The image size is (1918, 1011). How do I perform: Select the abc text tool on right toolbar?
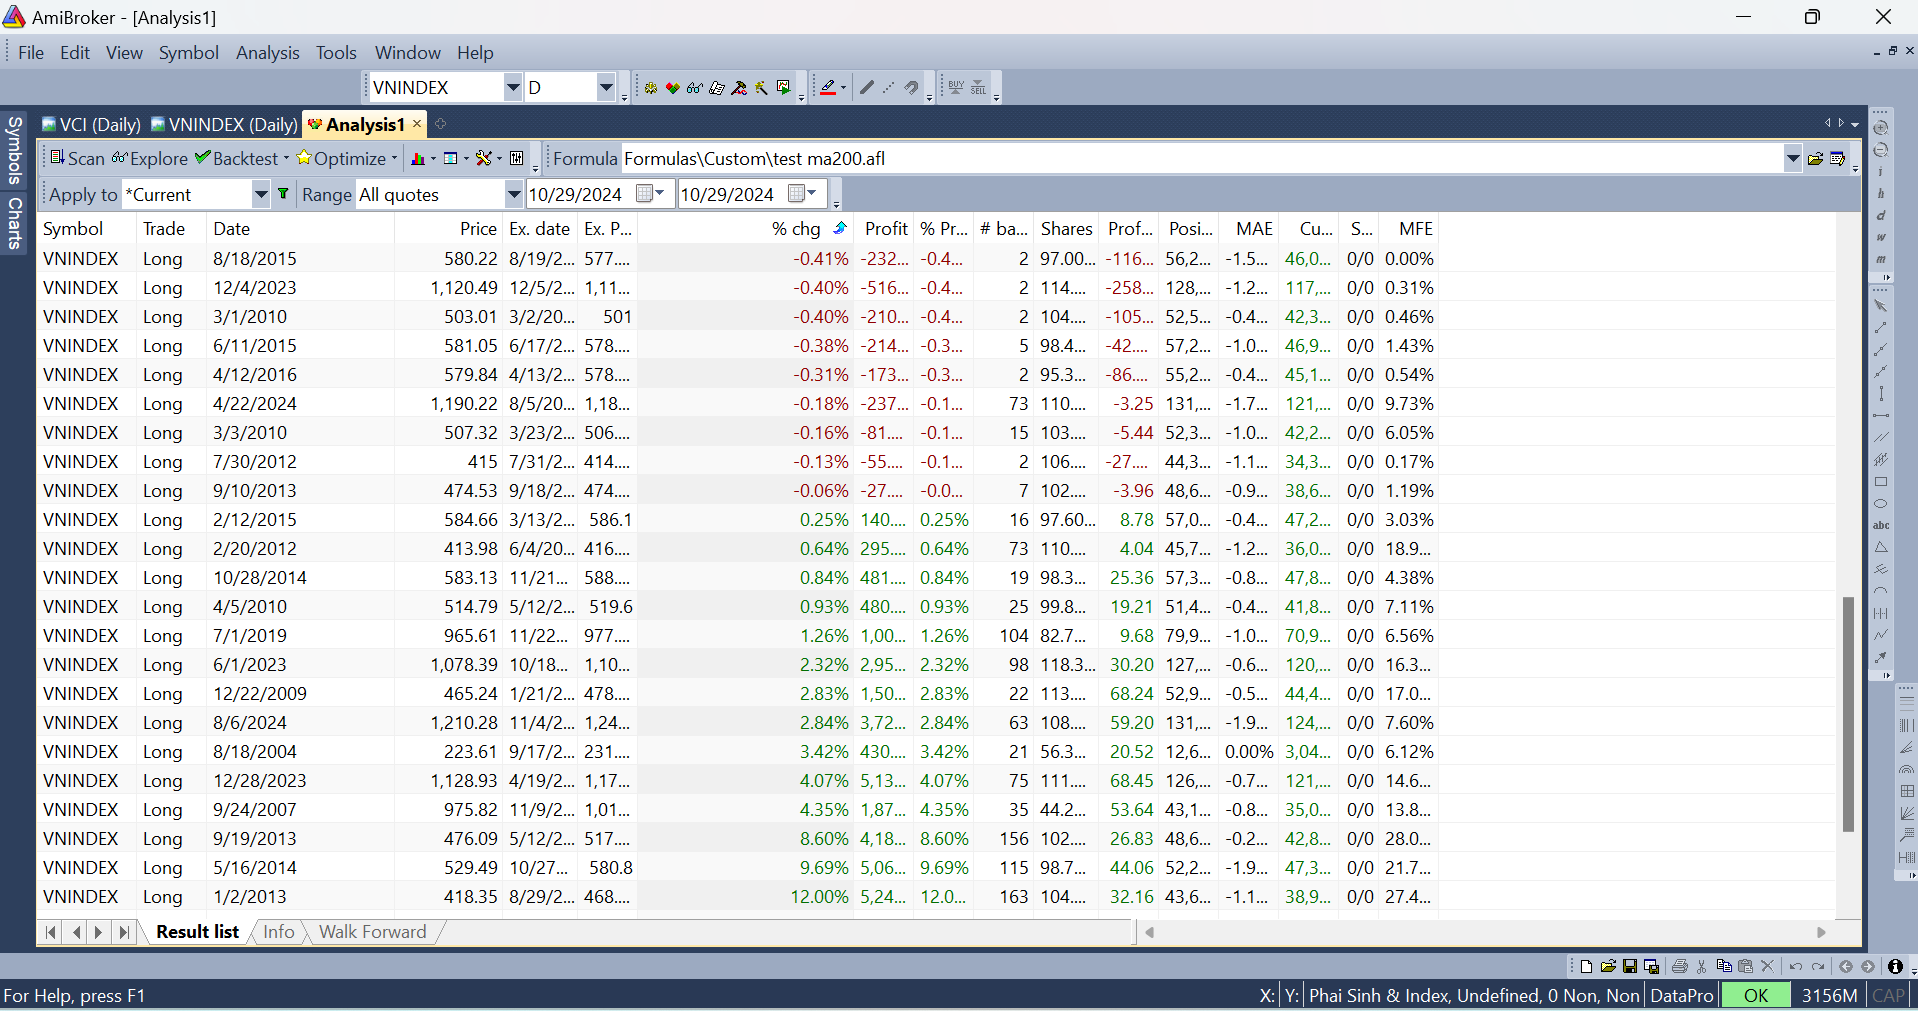(x=1881, y=526)
